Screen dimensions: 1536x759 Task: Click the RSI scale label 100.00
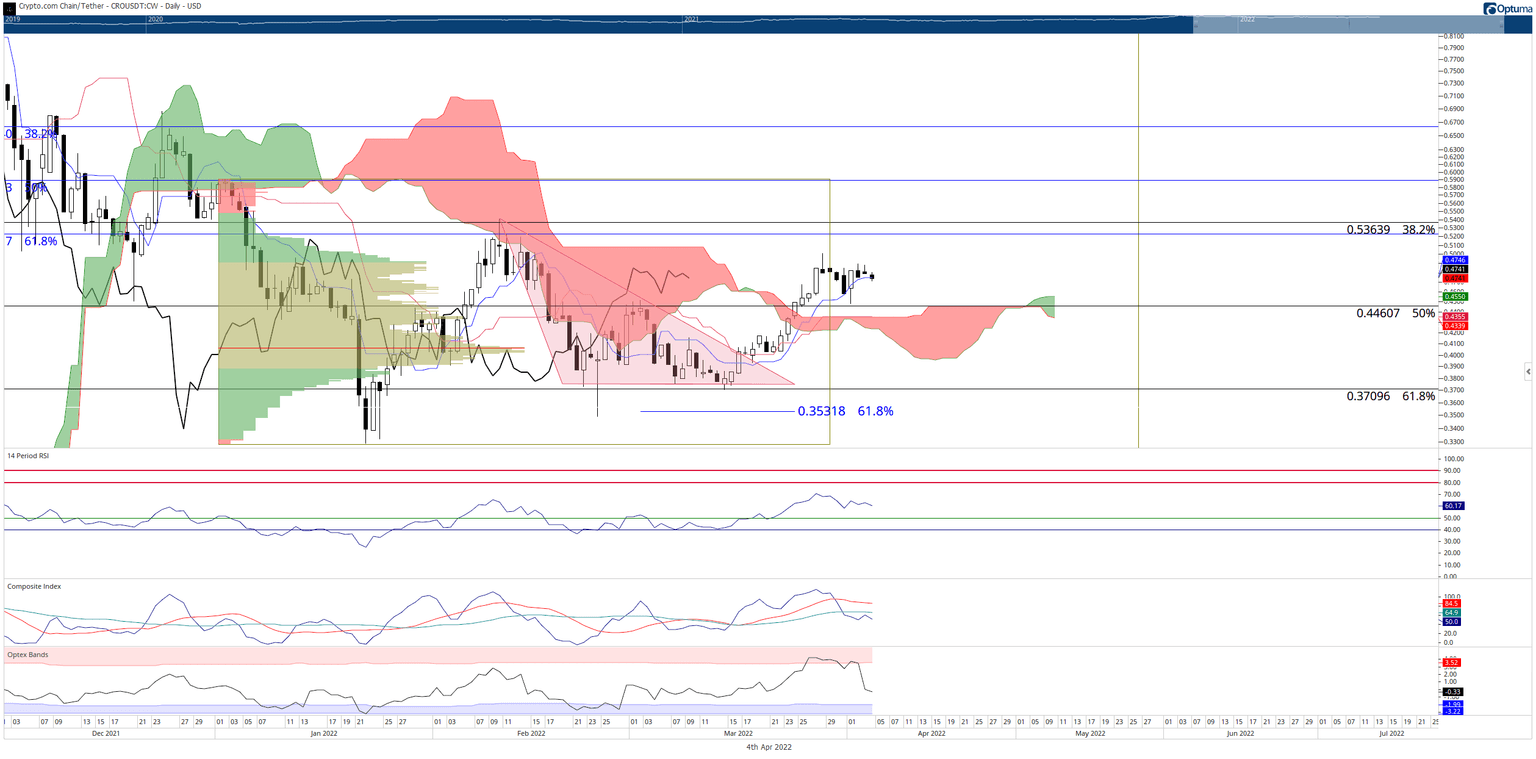pyautogui.click(x=1454, y=459)
